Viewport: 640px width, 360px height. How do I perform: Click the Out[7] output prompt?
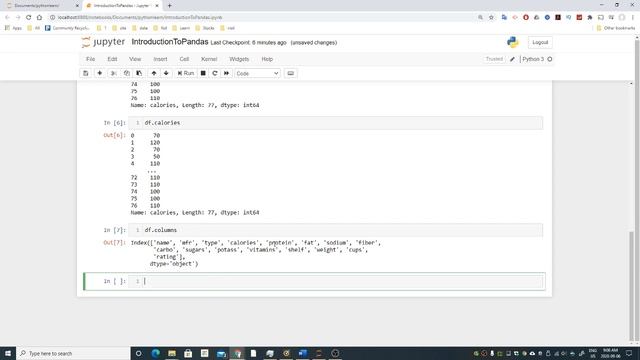point(114,242)
